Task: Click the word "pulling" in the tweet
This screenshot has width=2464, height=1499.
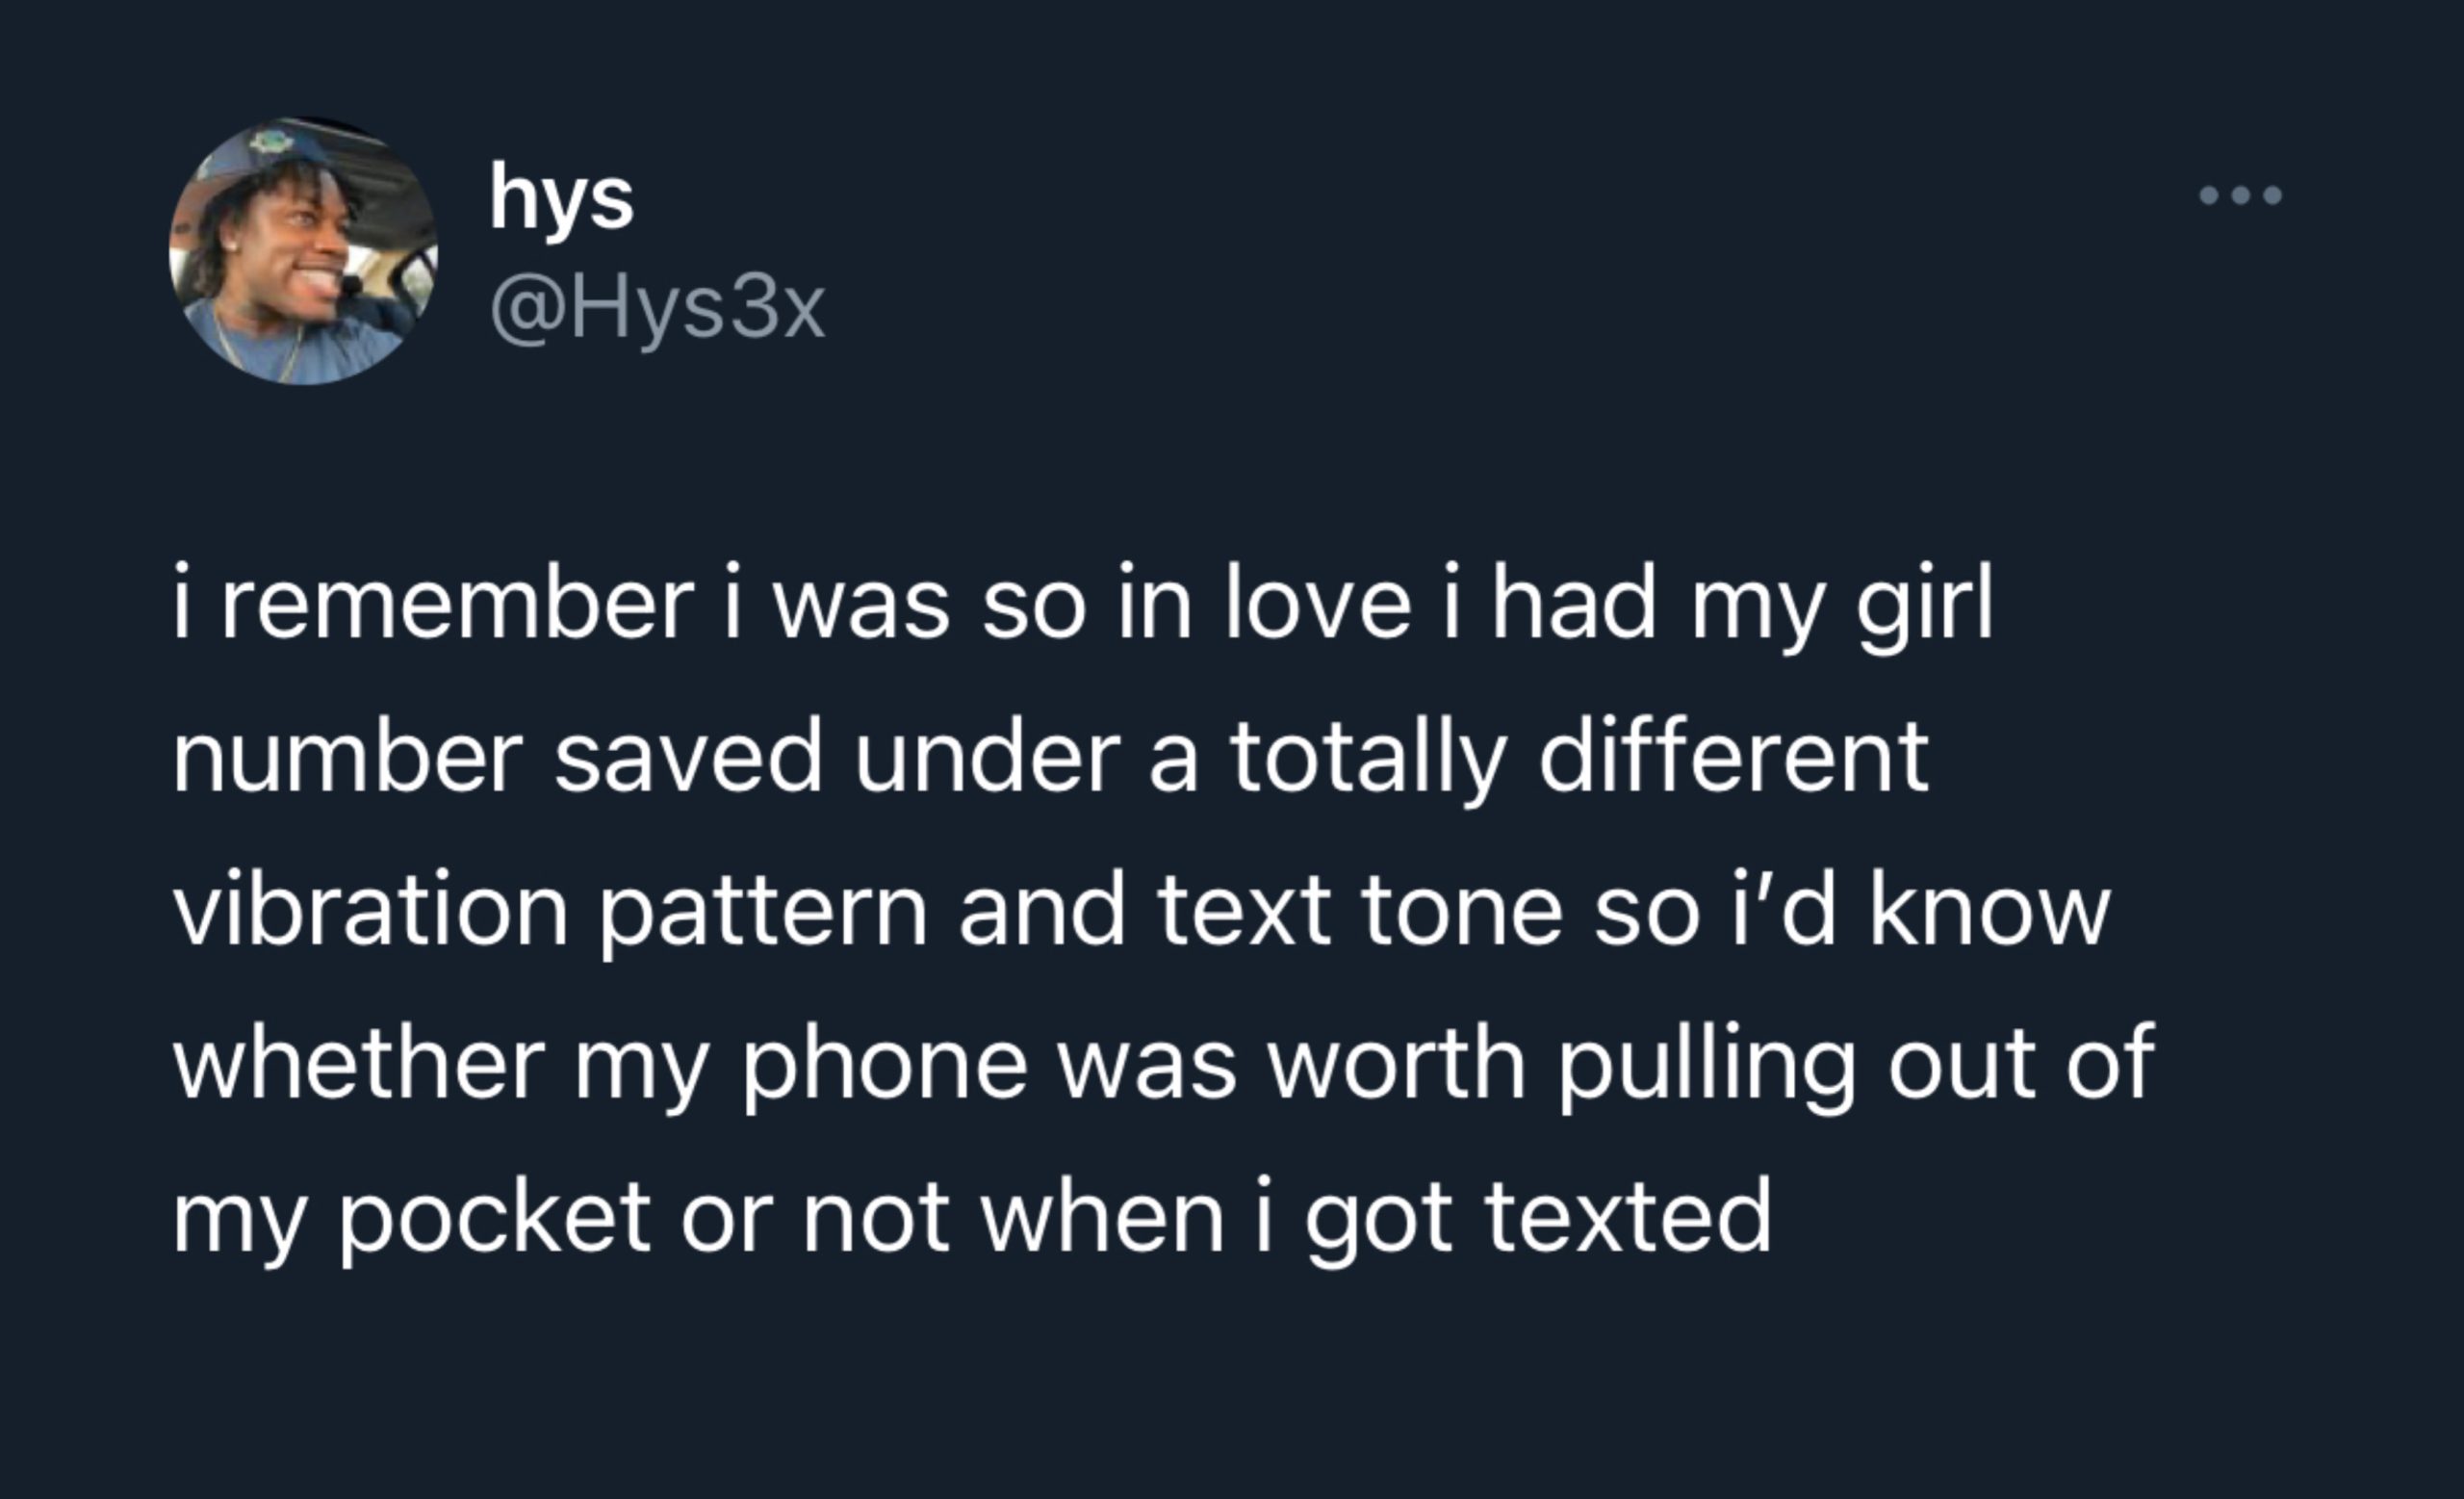Action: coord(1707,1066)
